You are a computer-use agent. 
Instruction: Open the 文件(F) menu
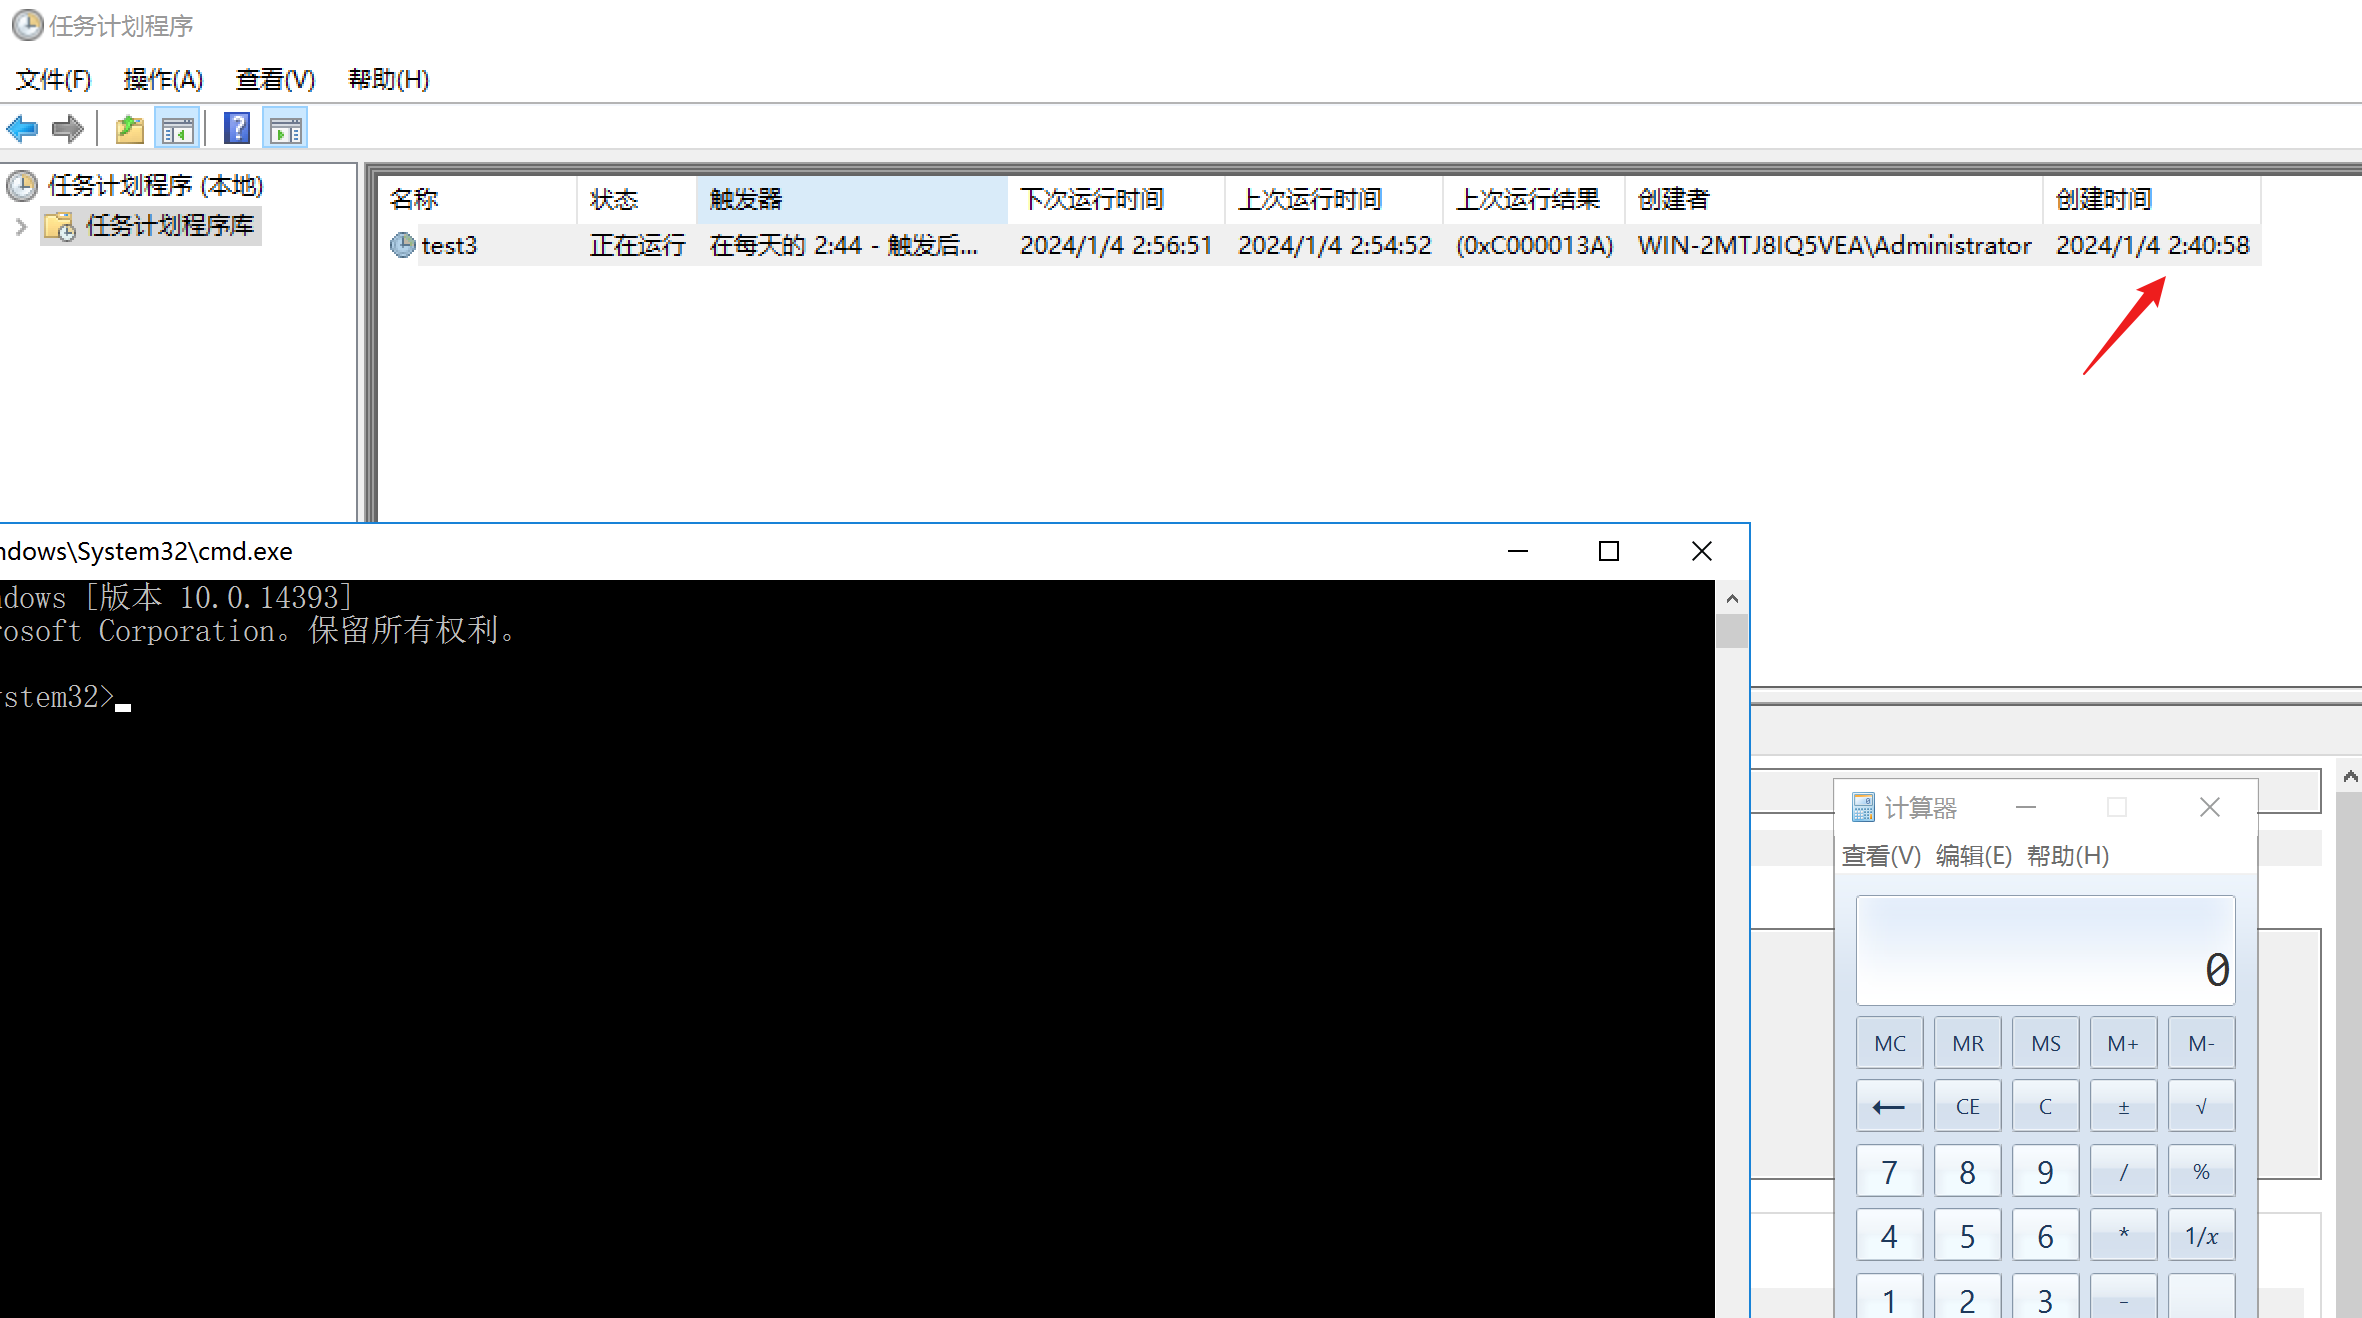[x=53, y=80]
